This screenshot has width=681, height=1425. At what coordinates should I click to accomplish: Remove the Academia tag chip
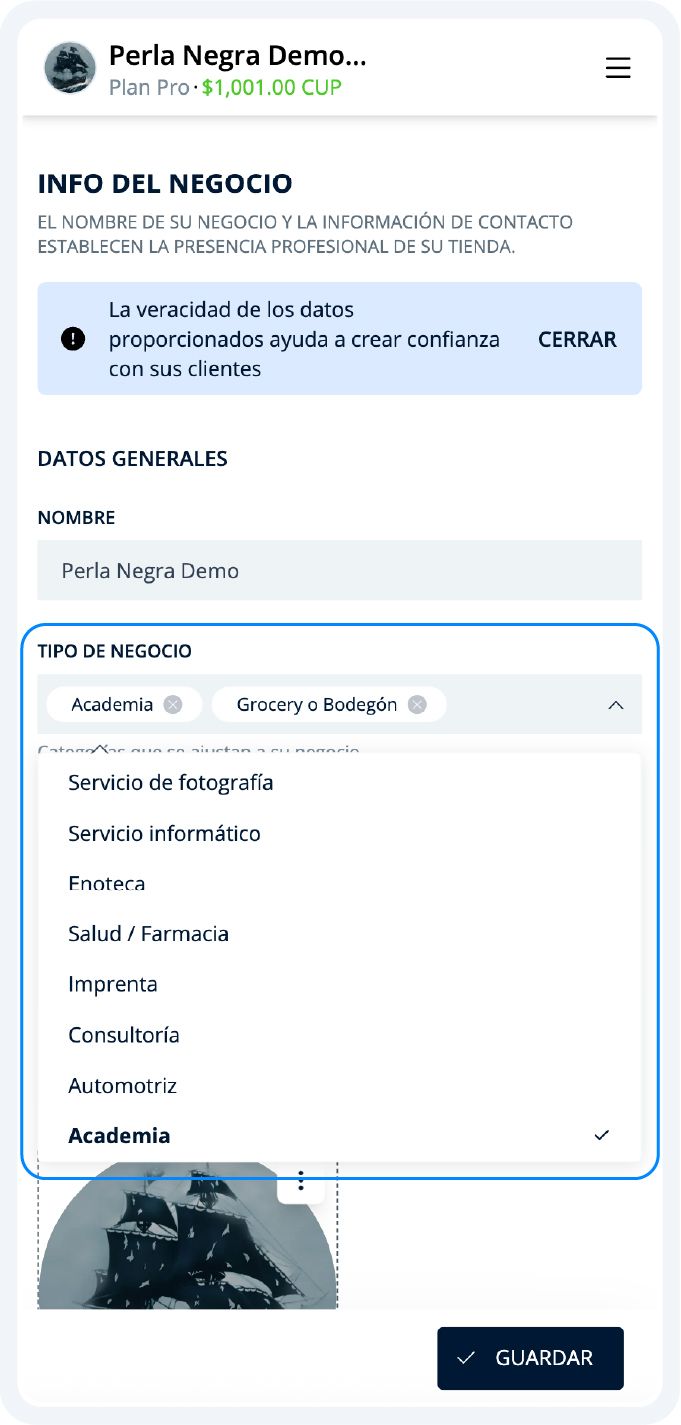pos(171,704)
